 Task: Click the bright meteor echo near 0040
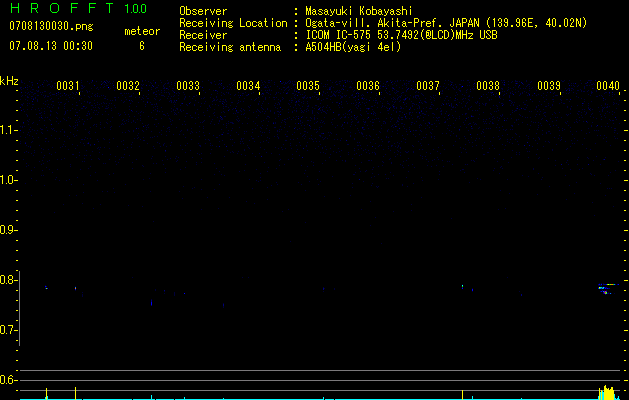[607, 288]
